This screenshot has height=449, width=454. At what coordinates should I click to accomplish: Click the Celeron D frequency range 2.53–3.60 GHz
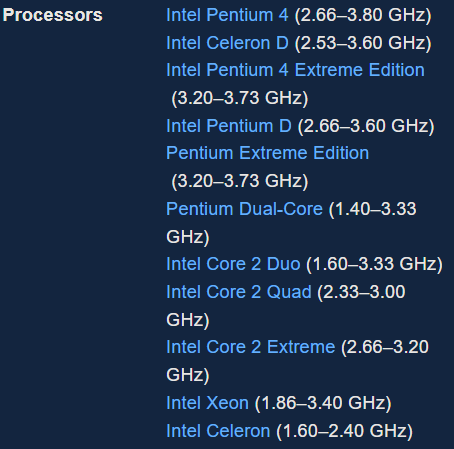[363, 43]
